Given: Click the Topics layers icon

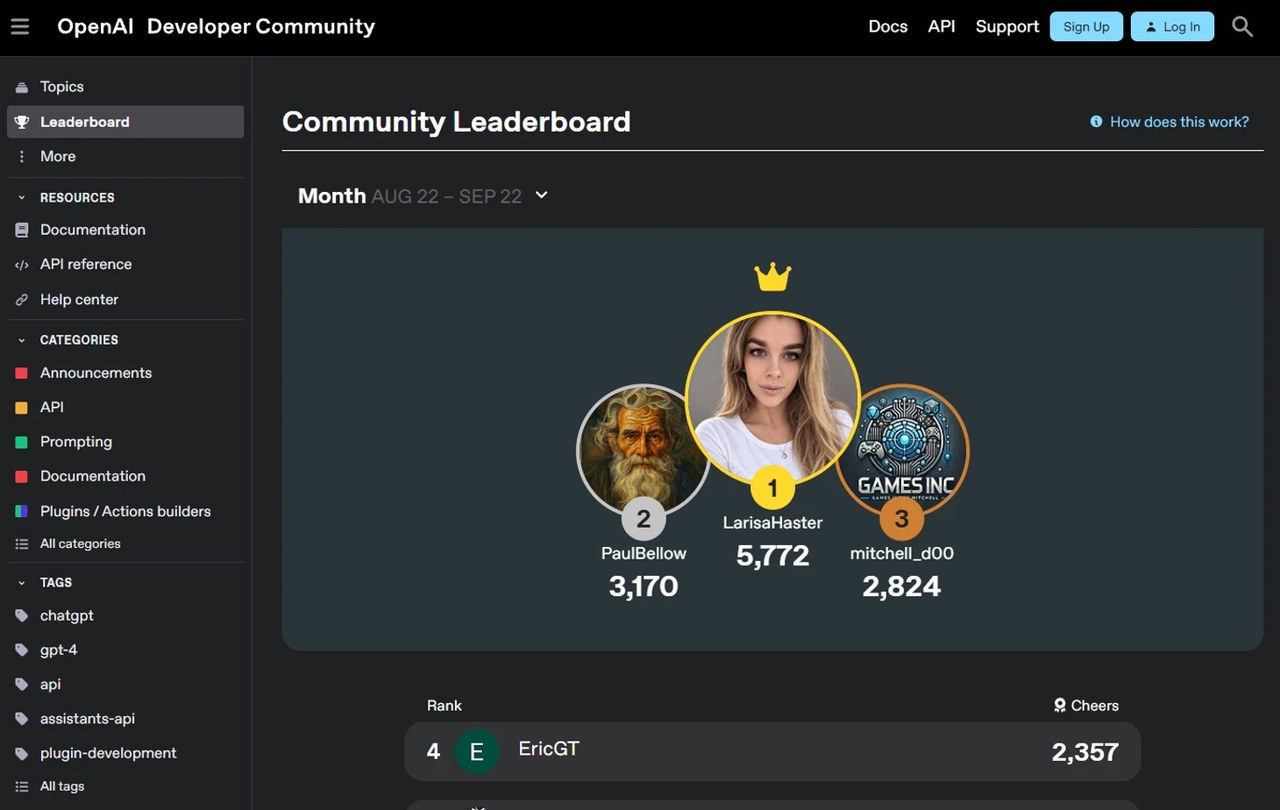Looking at the screenshot, I should (22, 87).
